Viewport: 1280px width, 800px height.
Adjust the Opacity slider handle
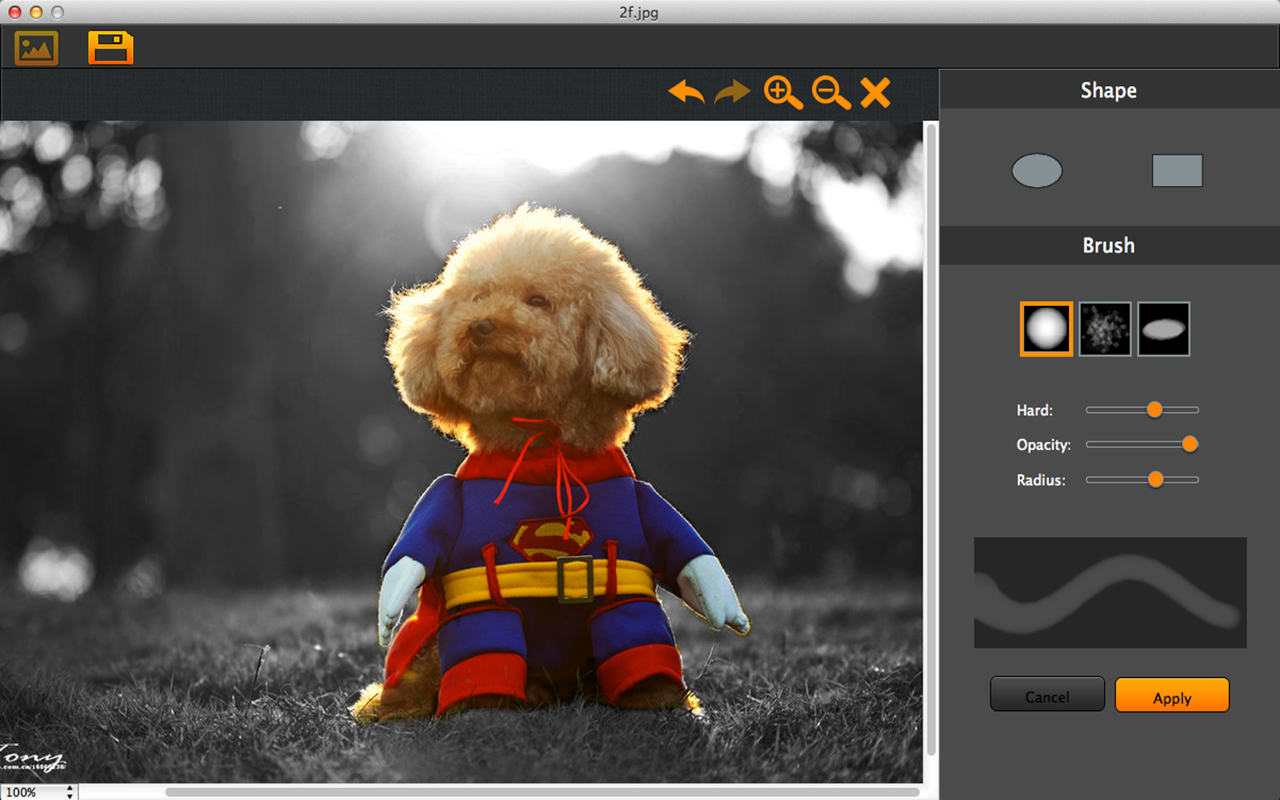click(x=1190, y=444)
